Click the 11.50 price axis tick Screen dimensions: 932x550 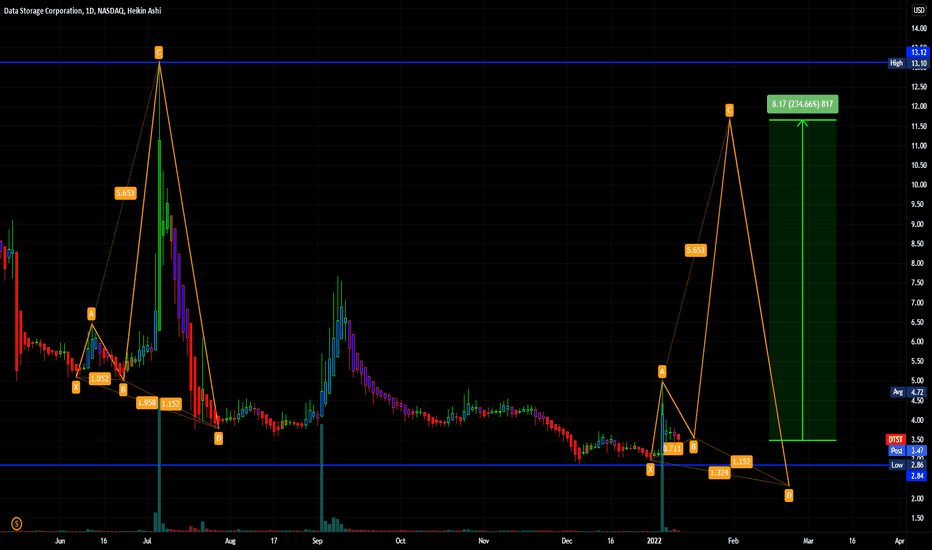tap(919, 126)
